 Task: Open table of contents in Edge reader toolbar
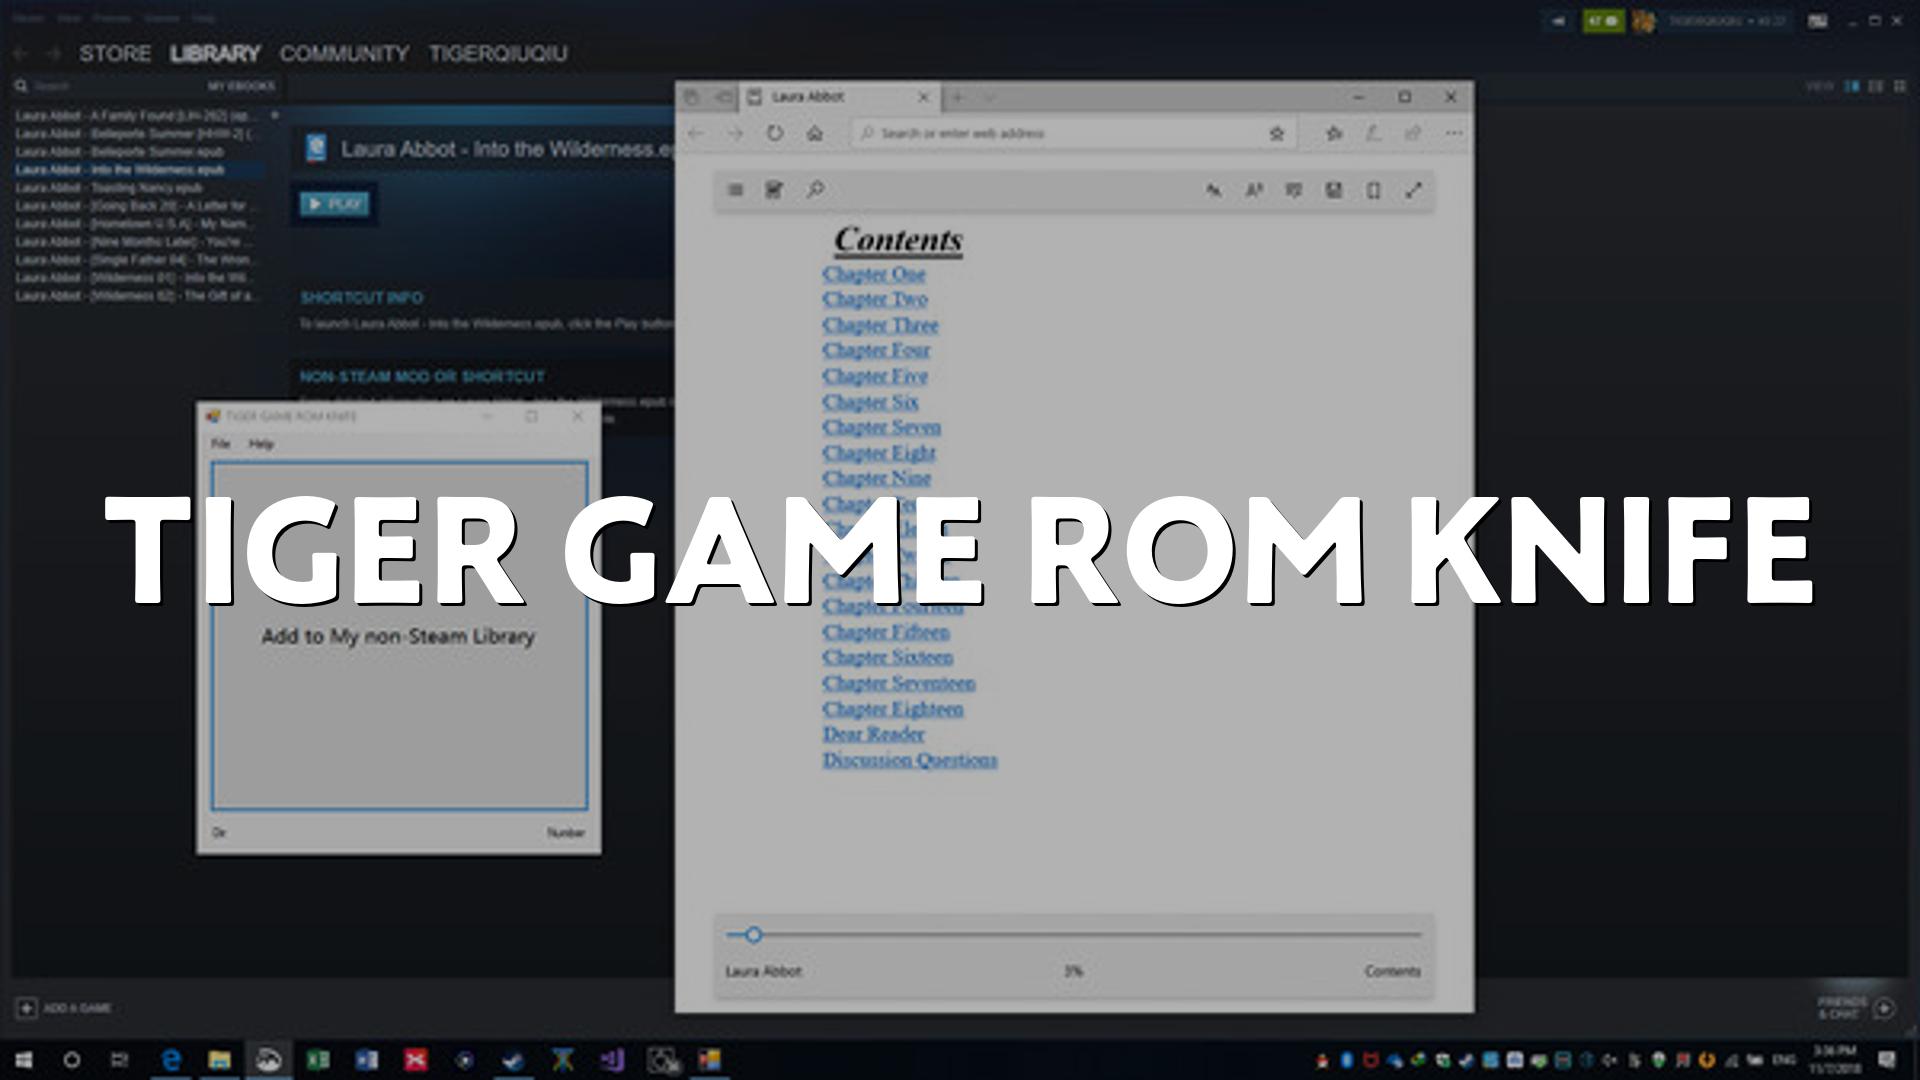(x=735, y=190)
